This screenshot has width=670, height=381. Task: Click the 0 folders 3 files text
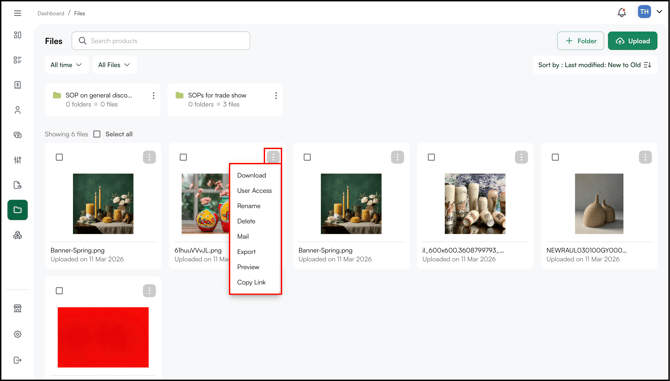pyautogui.click(x=214, y=104)
